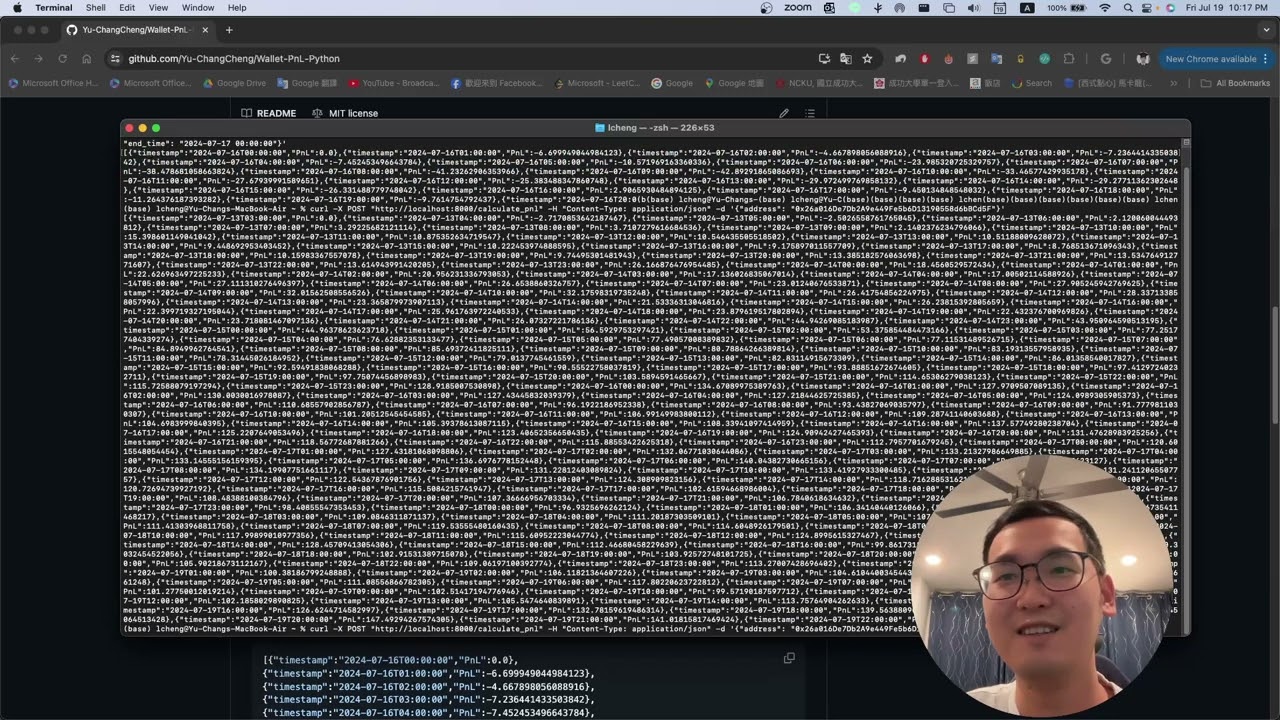Switch to the README tab on GitHub
The width and height of the screenshot is (1280, 720).
[x=269, y=113]
